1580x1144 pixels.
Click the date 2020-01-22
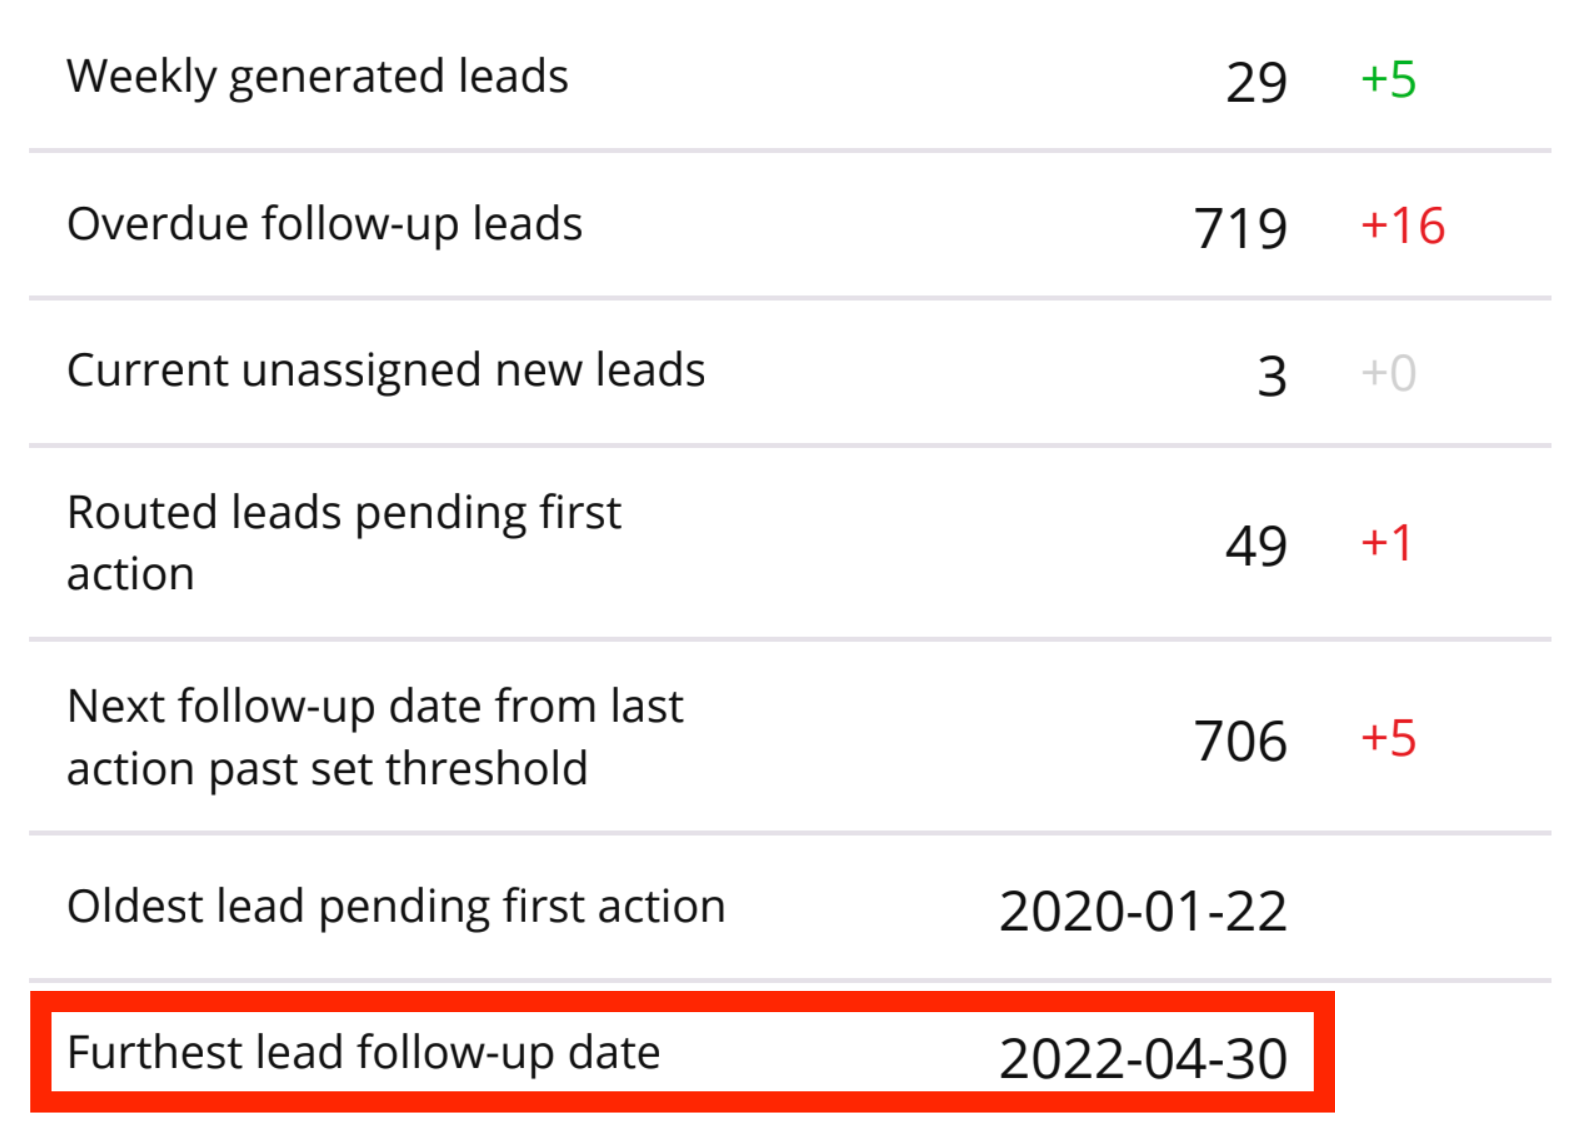coord(1143,911)
